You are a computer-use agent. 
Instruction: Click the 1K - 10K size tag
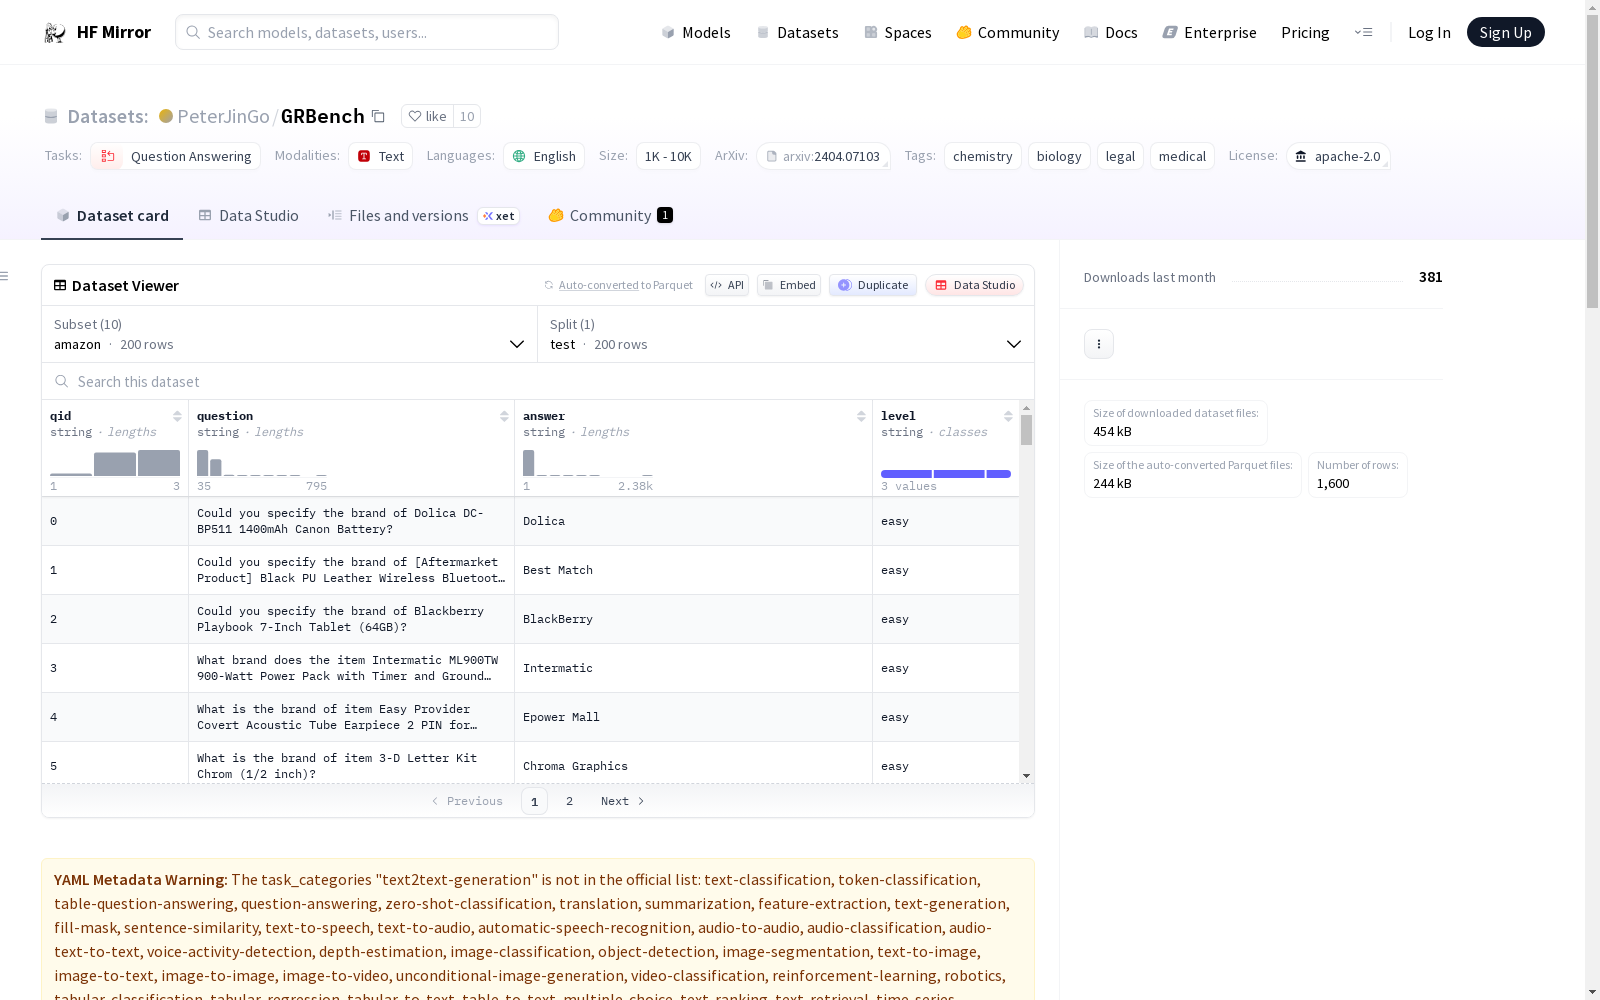tap(668, 156)
